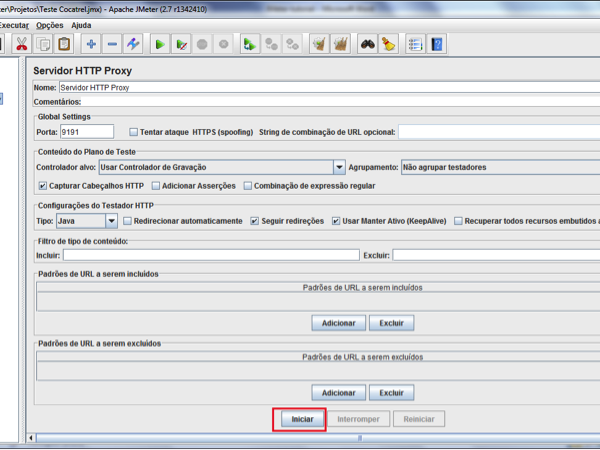Open the Ajuda menu
600x450 pixels.
[x=81, y=25]
